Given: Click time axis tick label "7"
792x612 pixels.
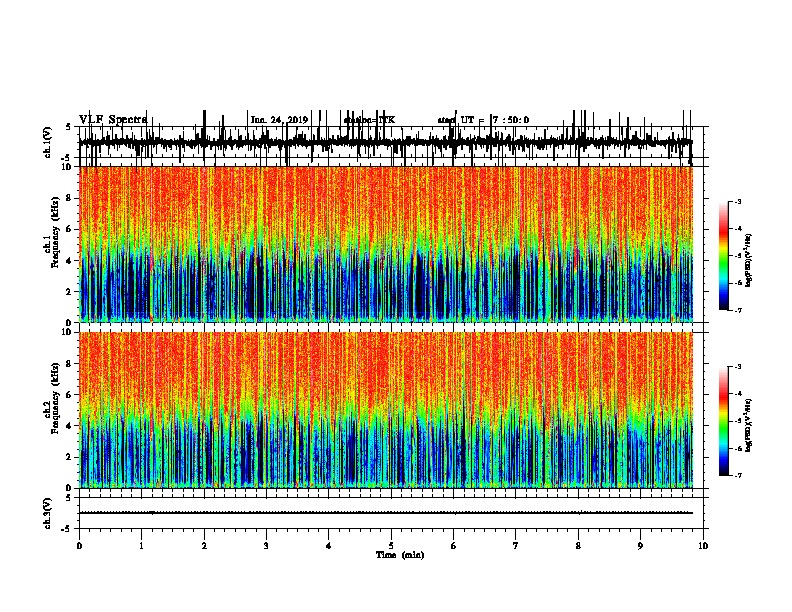Looking at the screenshot, I should (x=516, y=546).
